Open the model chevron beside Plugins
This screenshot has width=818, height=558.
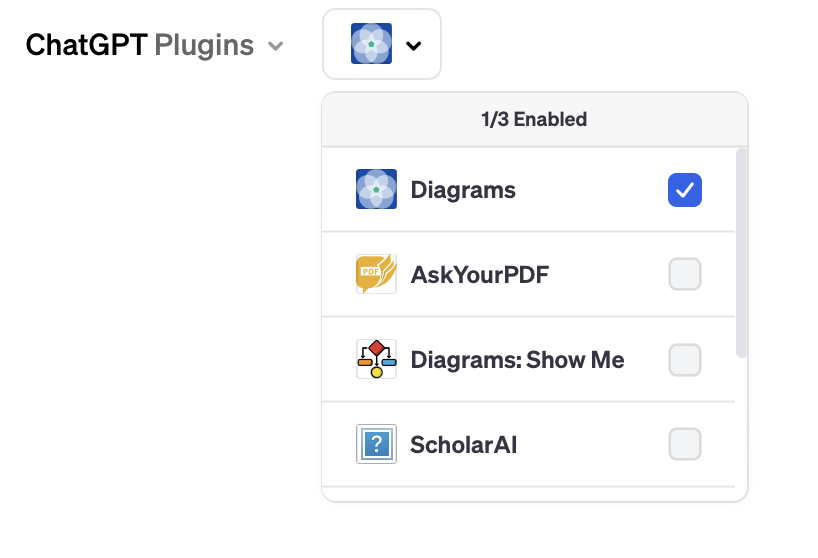coord(275,46)
